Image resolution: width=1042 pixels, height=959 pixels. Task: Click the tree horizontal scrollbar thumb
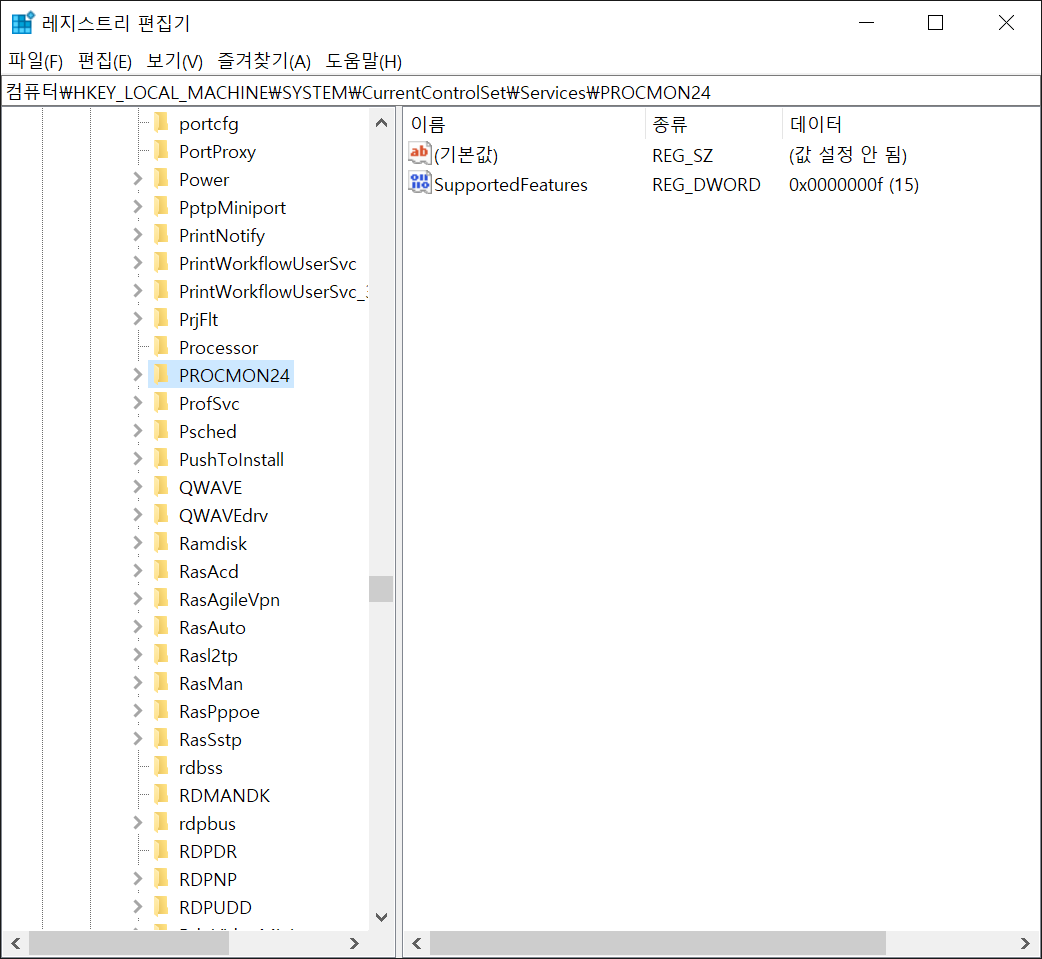tap(129, 943)
